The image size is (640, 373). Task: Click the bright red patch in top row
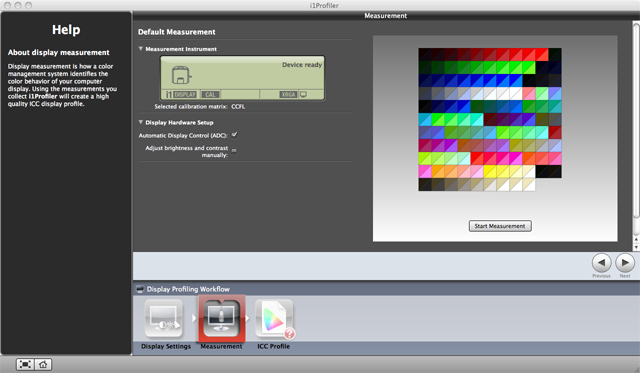[542, 54]
